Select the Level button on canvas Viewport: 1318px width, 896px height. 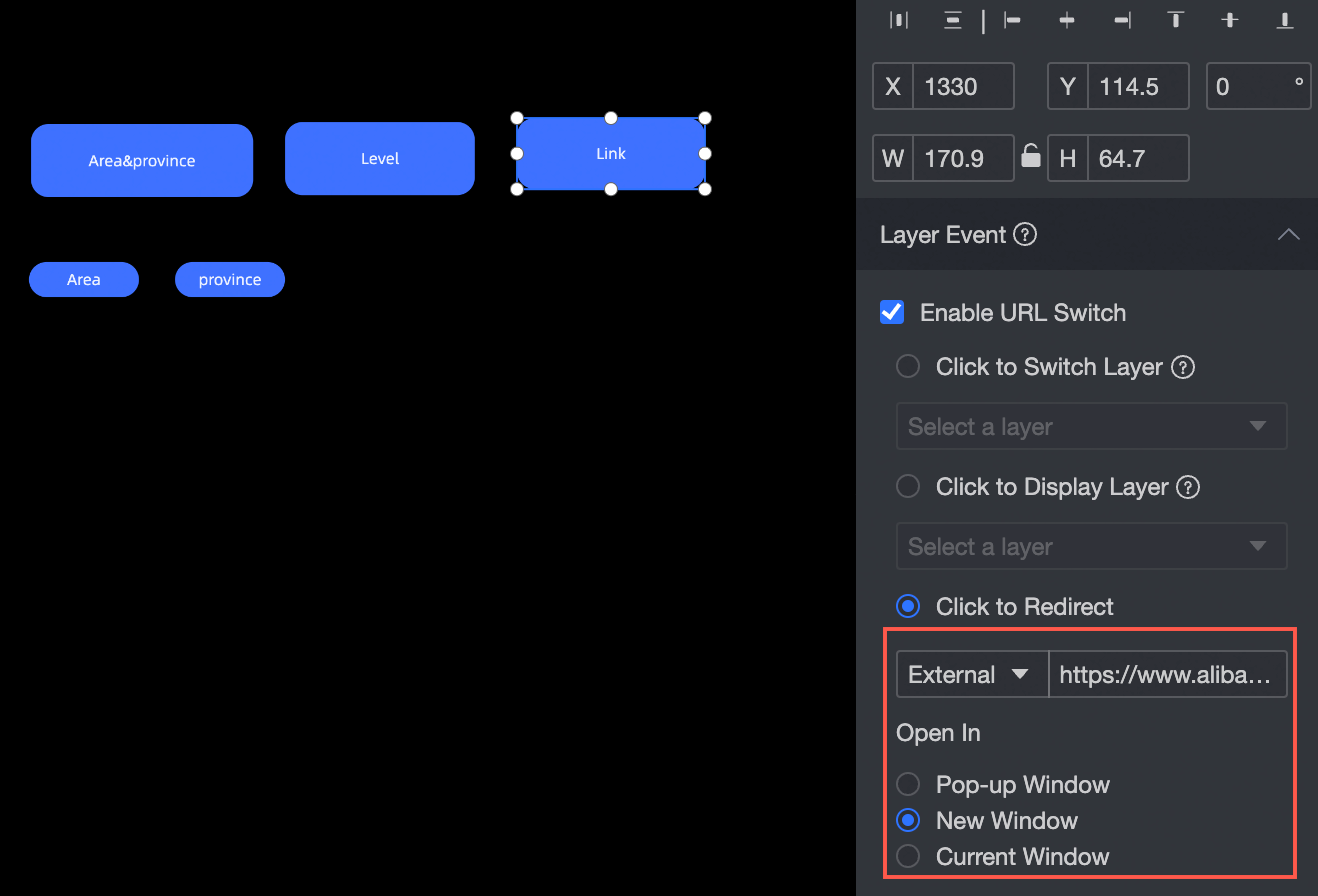tap(380, 158)
